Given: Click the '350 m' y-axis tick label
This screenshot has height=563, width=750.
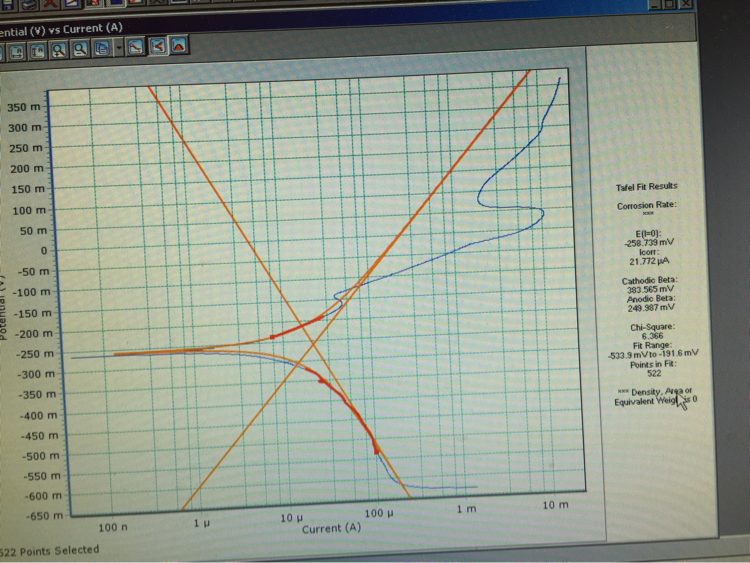Looking at the screenshot, I should click(23, 107).
